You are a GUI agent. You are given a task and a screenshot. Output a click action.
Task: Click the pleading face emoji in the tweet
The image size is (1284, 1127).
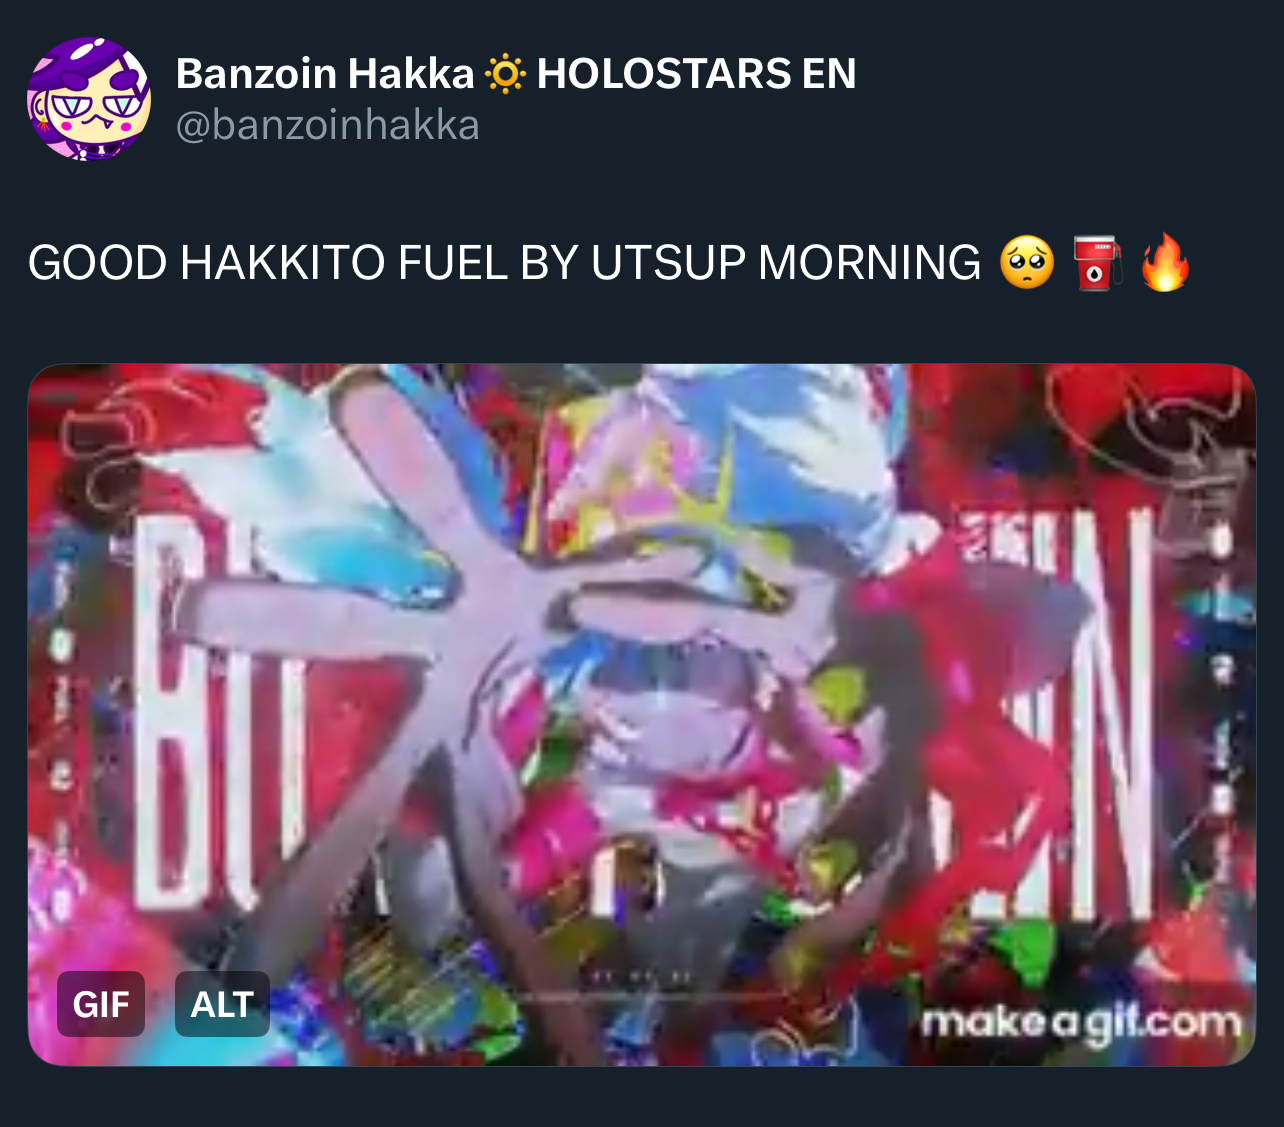(1027, 263)
